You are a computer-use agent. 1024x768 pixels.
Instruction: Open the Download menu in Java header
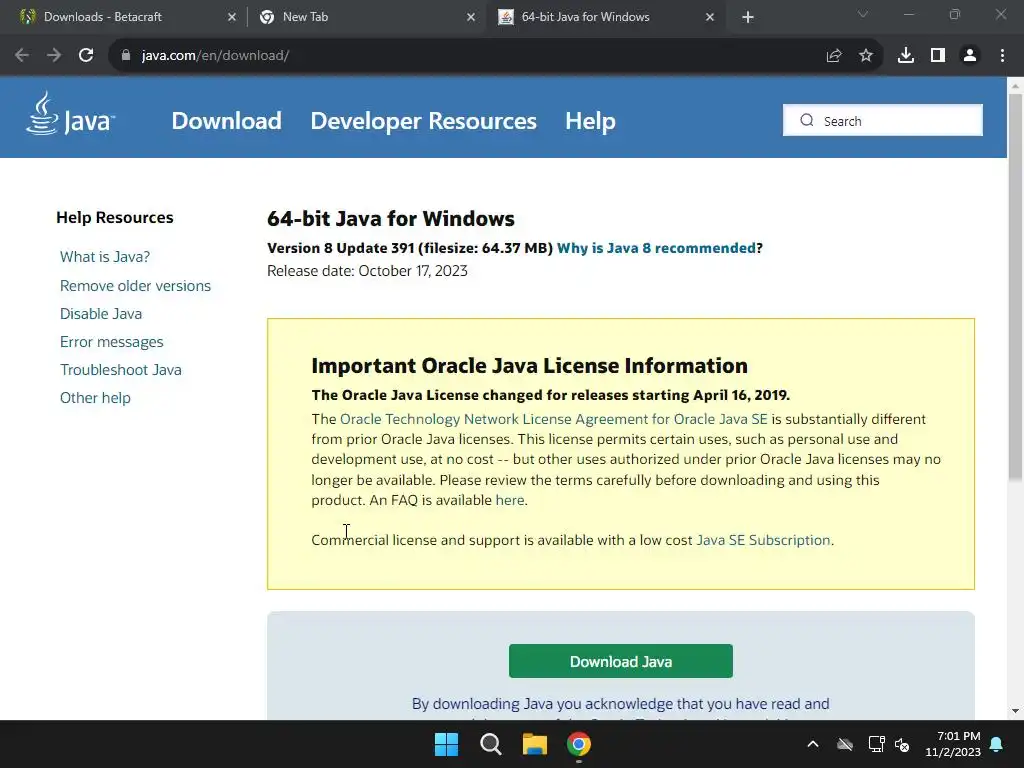pos(227,121)
